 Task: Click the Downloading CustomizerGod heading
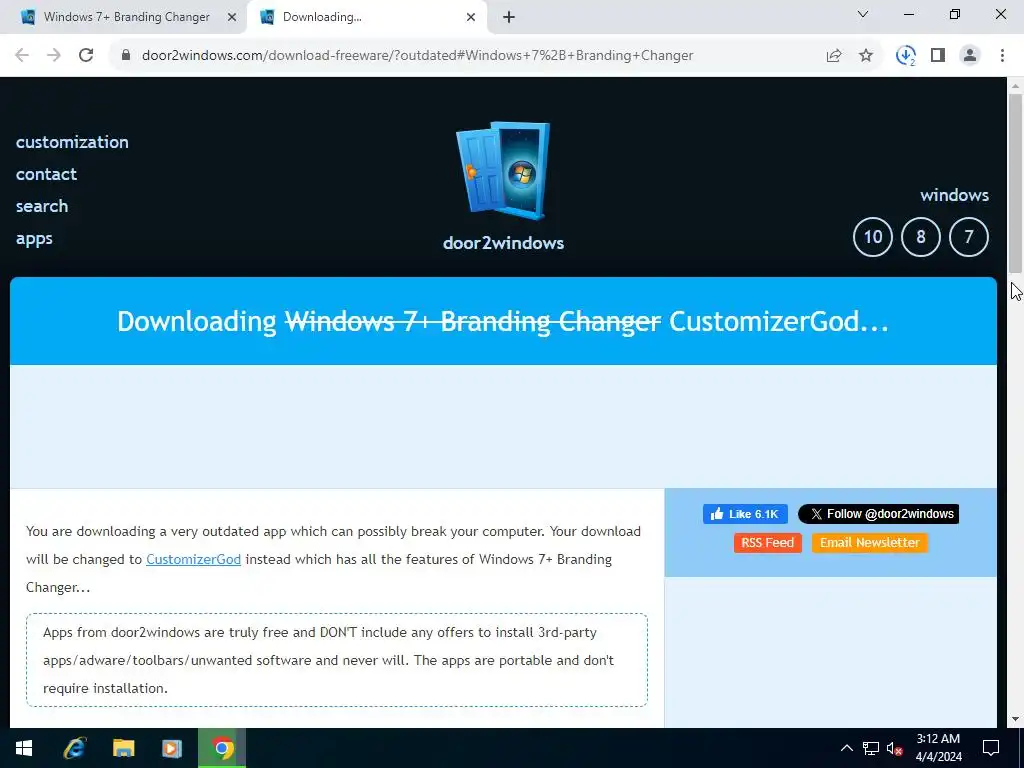(x=503, y=321)
